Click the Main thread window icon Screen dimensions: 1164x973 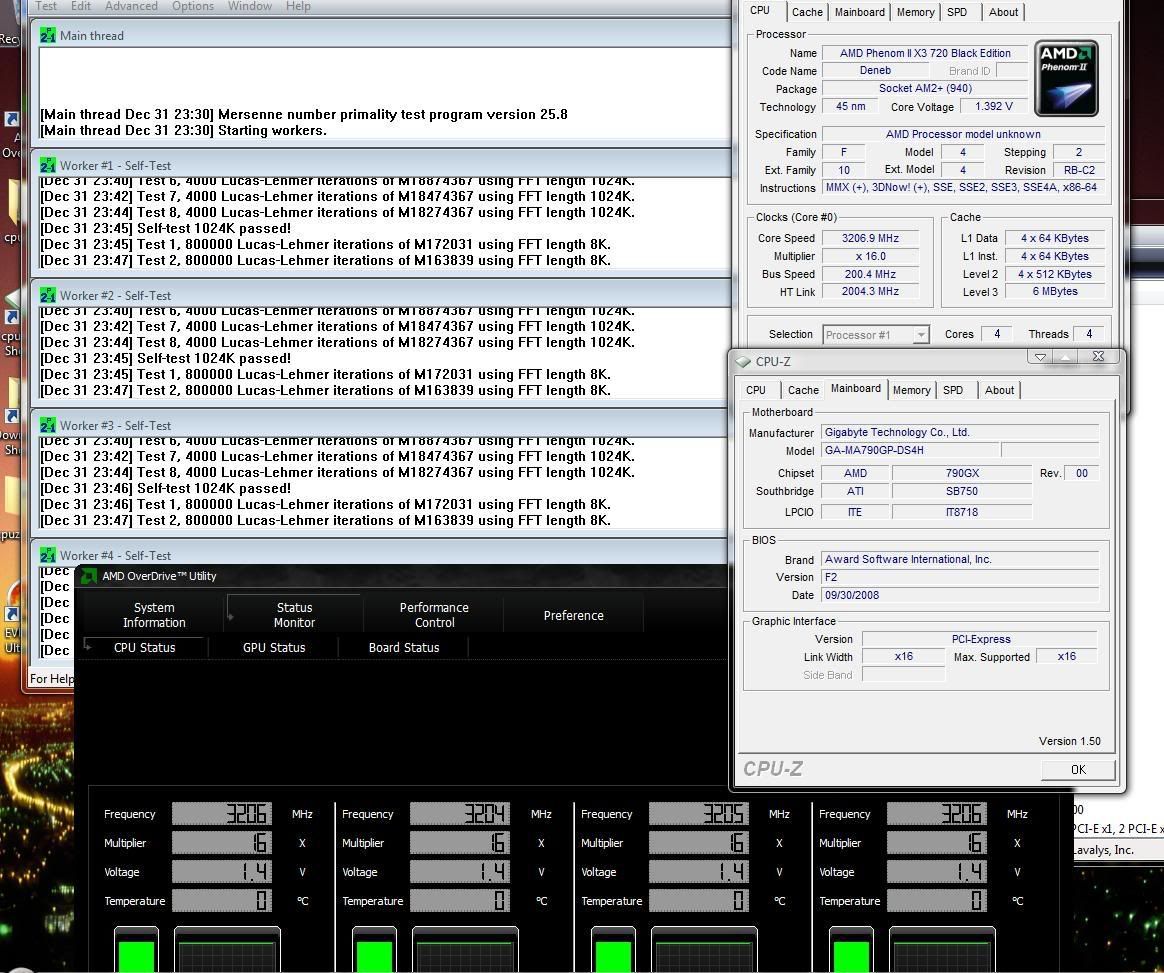point(48,36)
